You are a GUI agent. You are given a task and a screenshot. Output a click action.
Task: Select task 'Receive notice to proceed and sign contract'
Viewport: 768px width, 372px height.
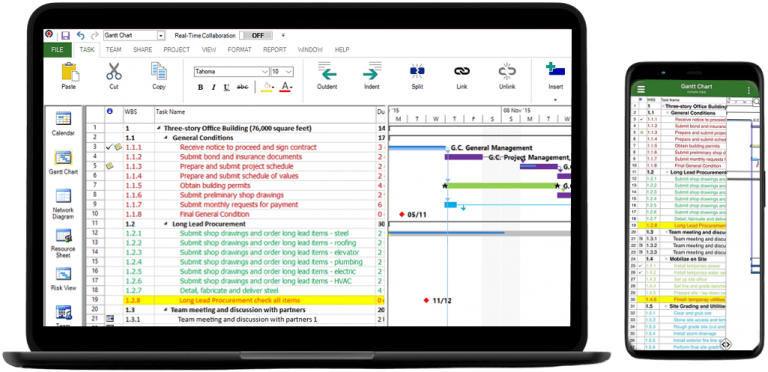point(248,147)
